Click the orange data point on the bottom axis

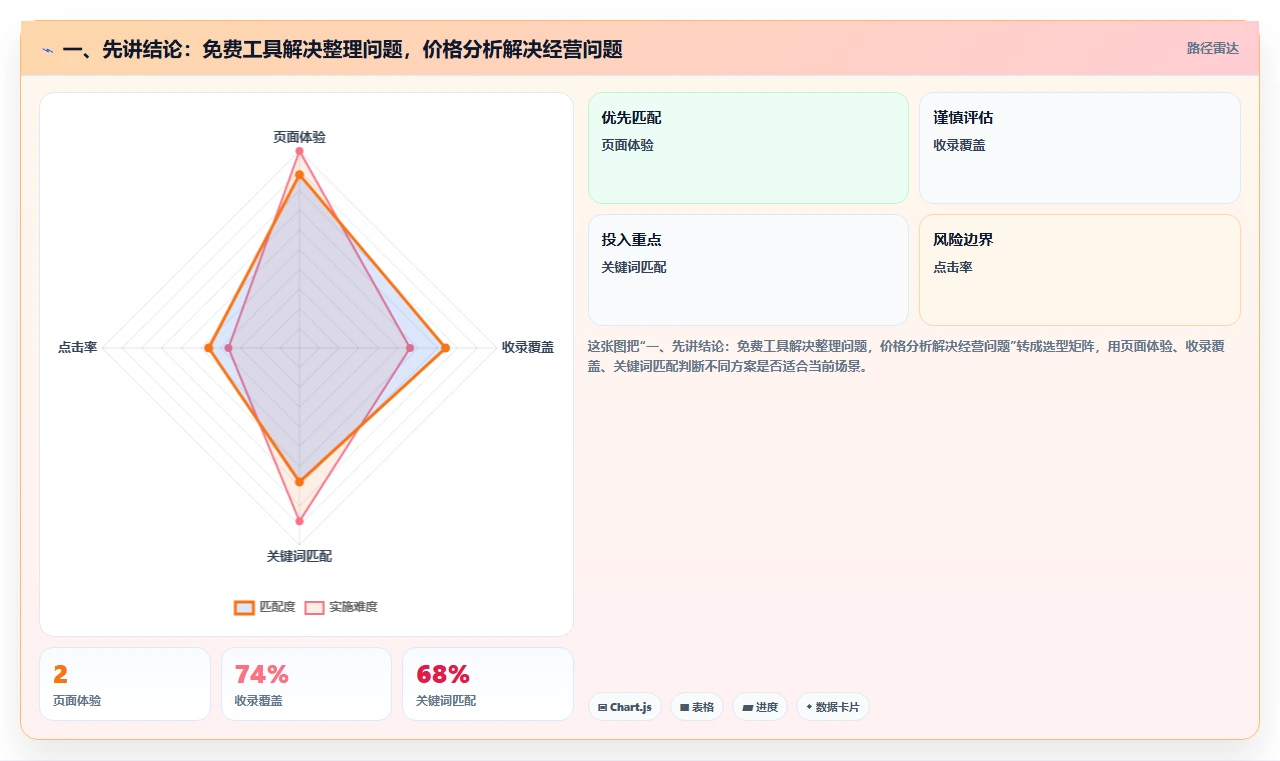click(x=299, y=482)
